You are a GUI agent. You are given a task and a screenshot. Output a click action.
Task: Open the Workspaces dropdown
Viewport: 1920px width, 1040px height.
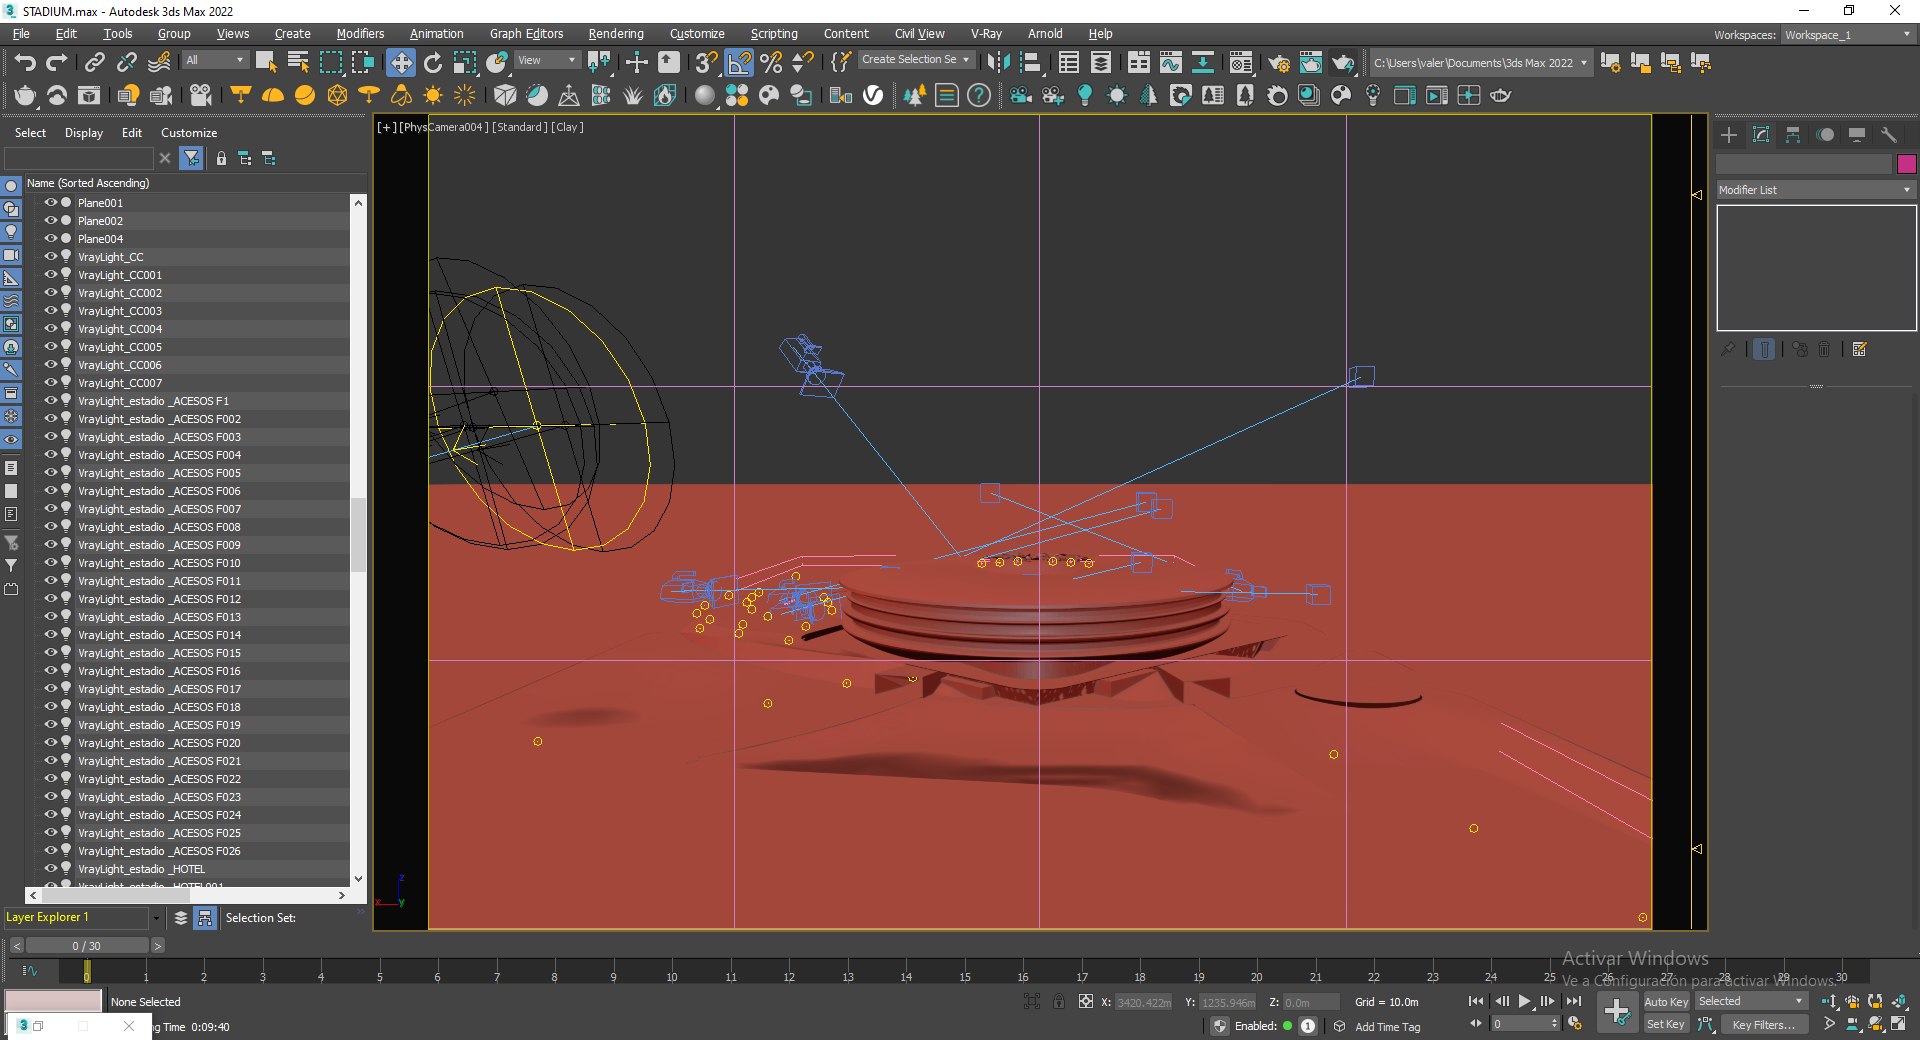click(1848, 35)
